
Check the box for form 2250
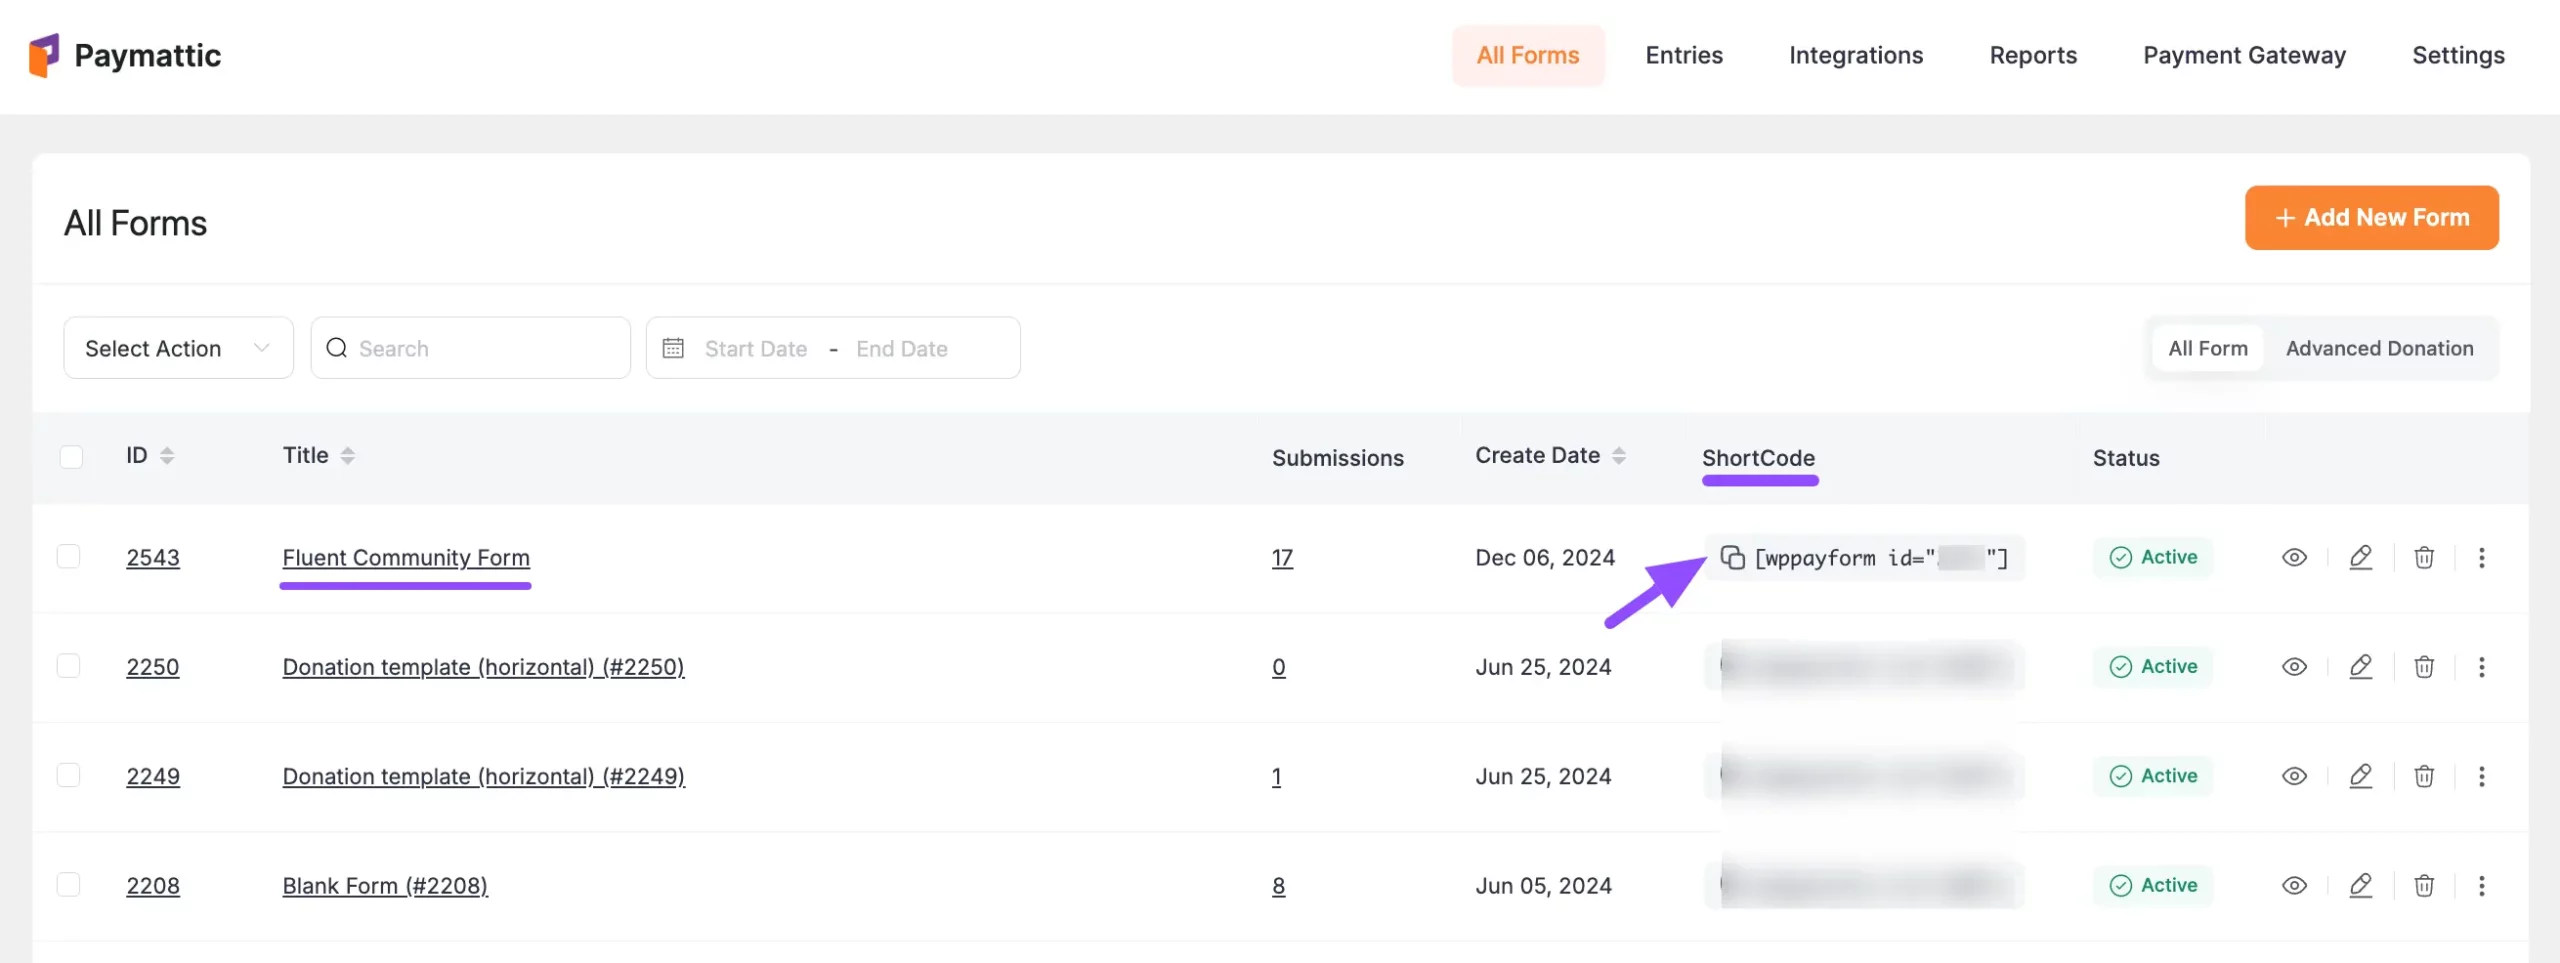coord(68,666)
